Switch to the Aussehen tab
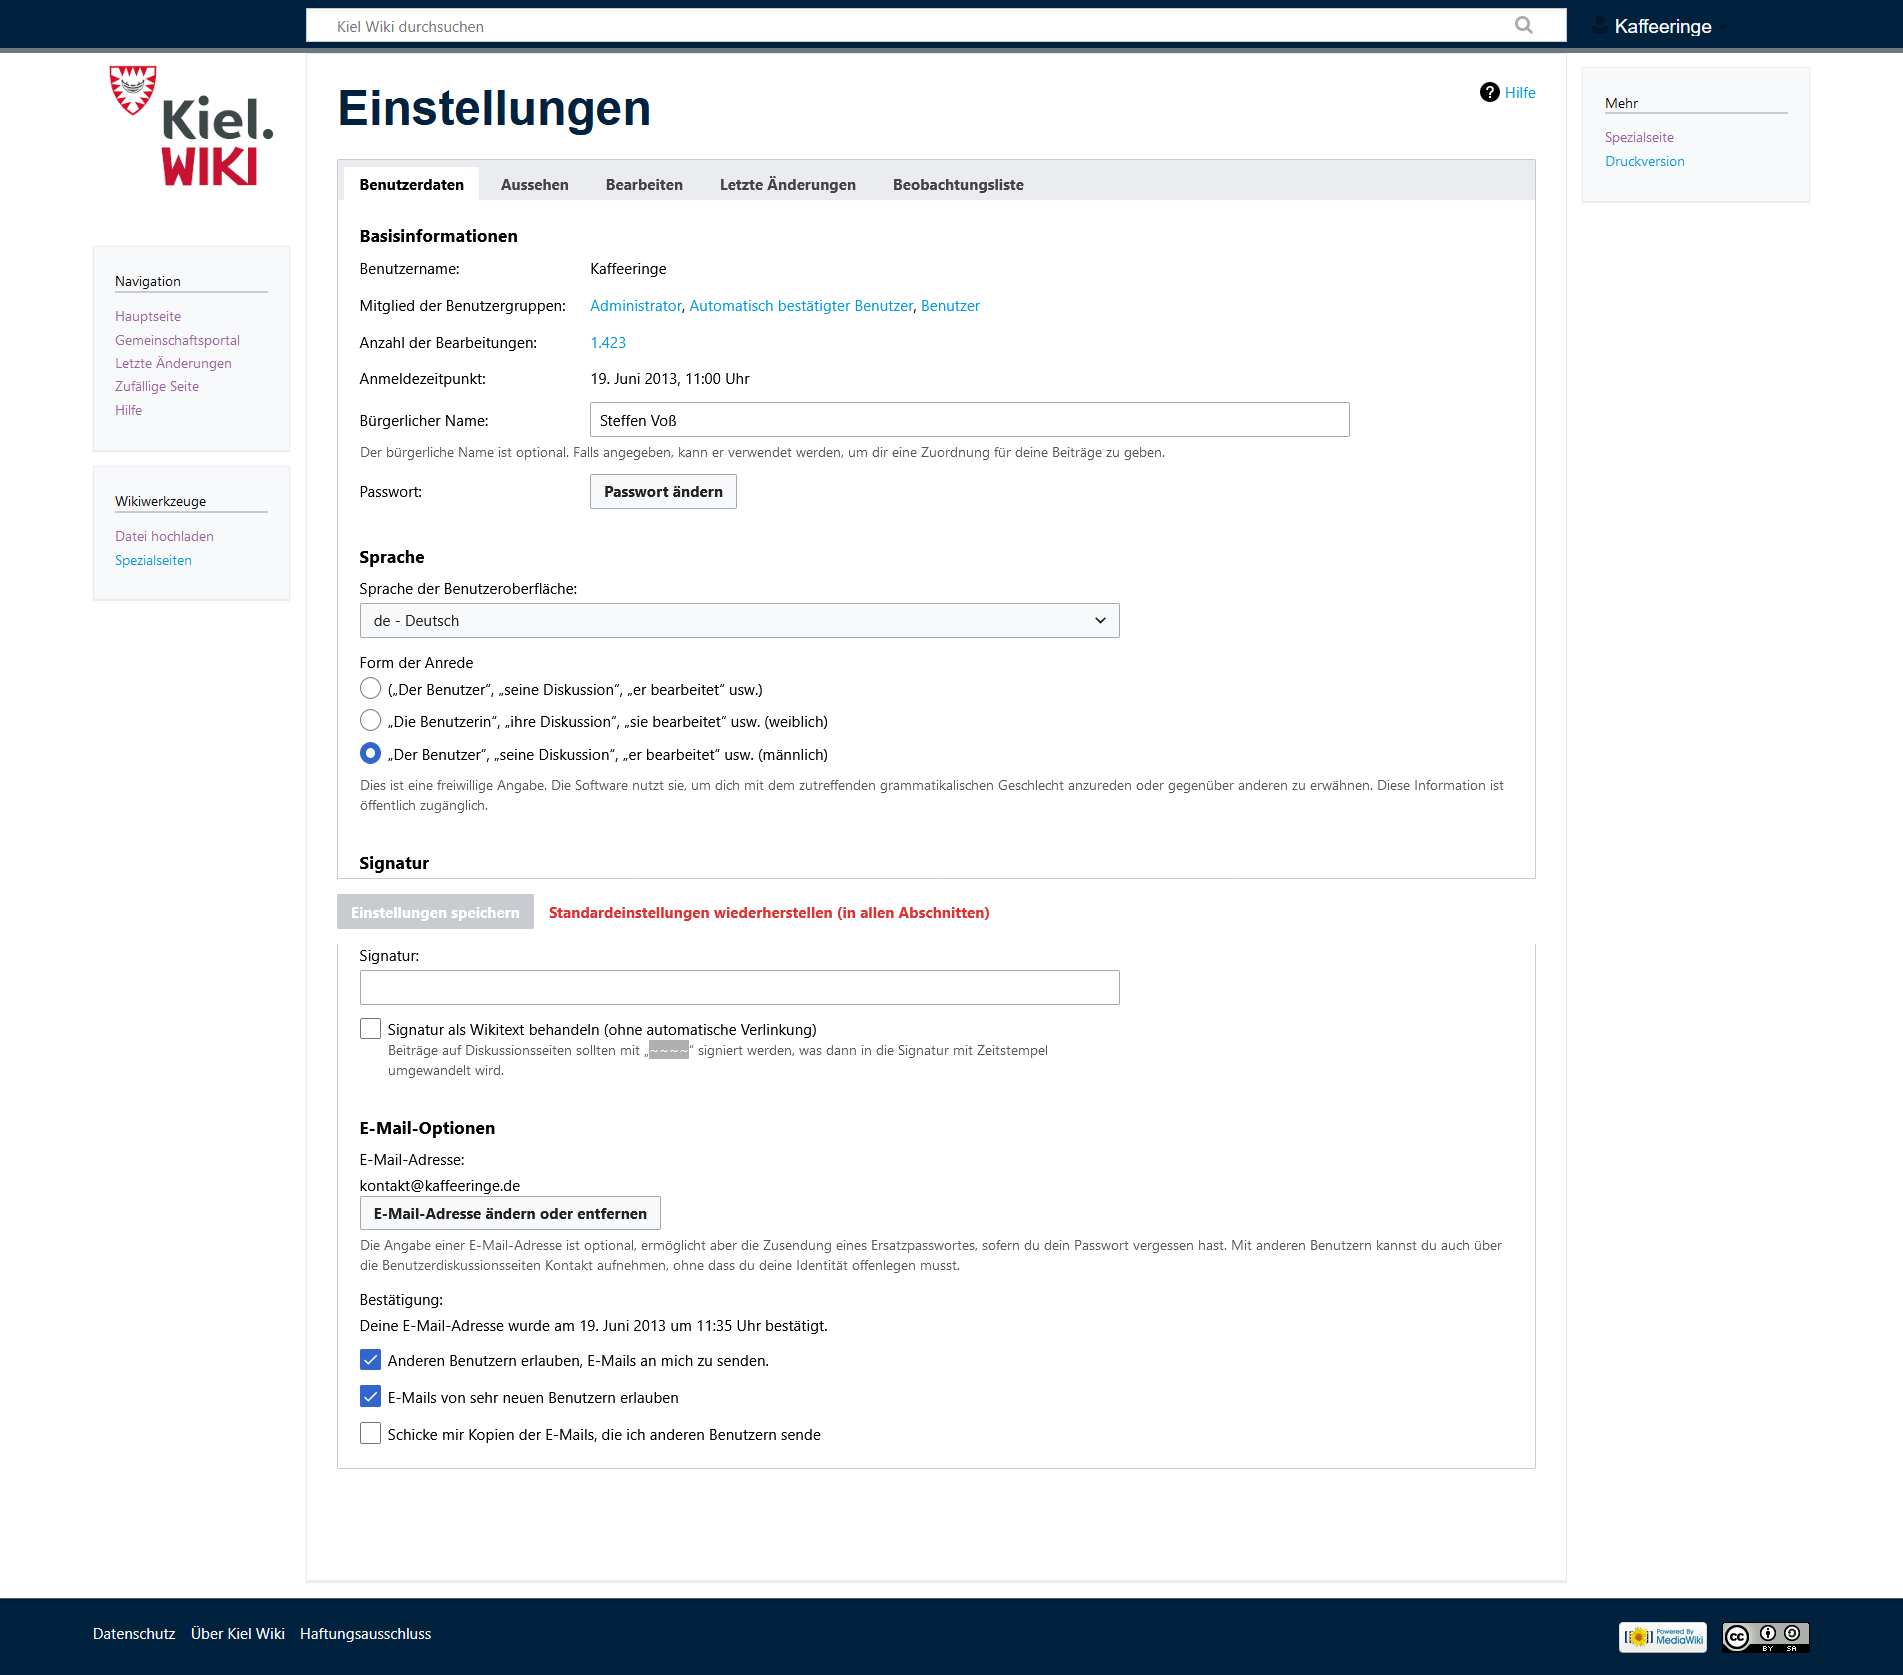Screen dimensions: 1903x1675 point(534,185)
